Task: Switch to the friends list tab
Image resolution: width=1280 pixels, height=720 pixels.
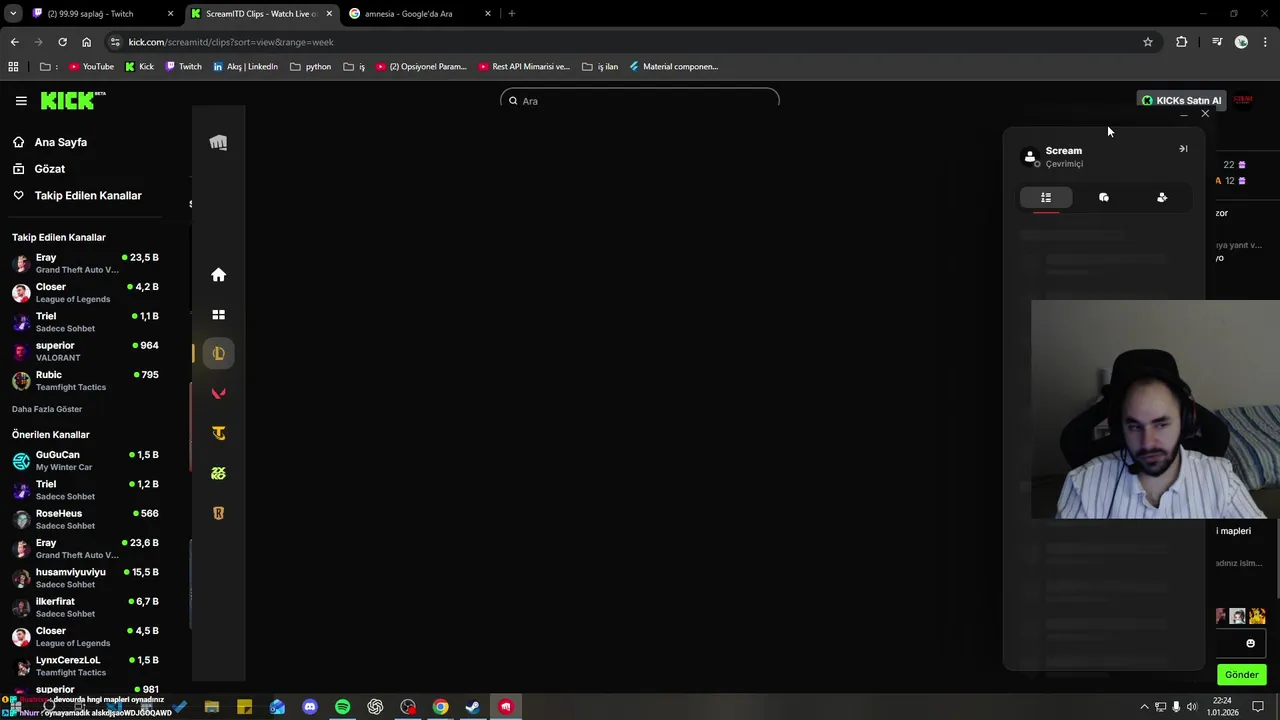Action: 1046,198
